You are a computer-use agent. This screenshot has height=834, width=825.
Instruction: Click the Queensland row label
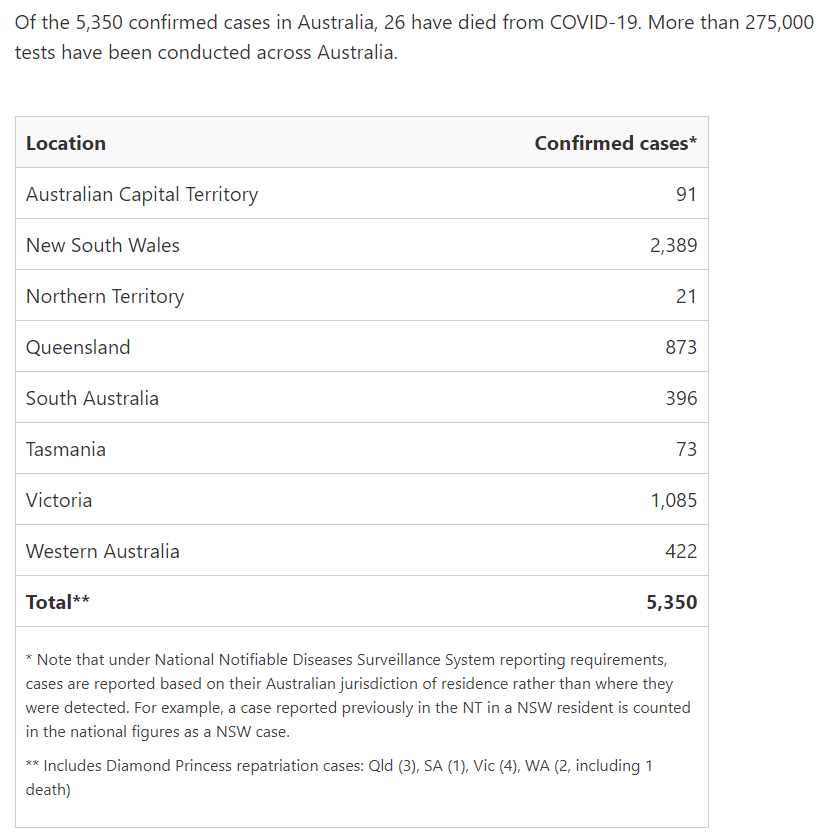[x=78, y=347]
